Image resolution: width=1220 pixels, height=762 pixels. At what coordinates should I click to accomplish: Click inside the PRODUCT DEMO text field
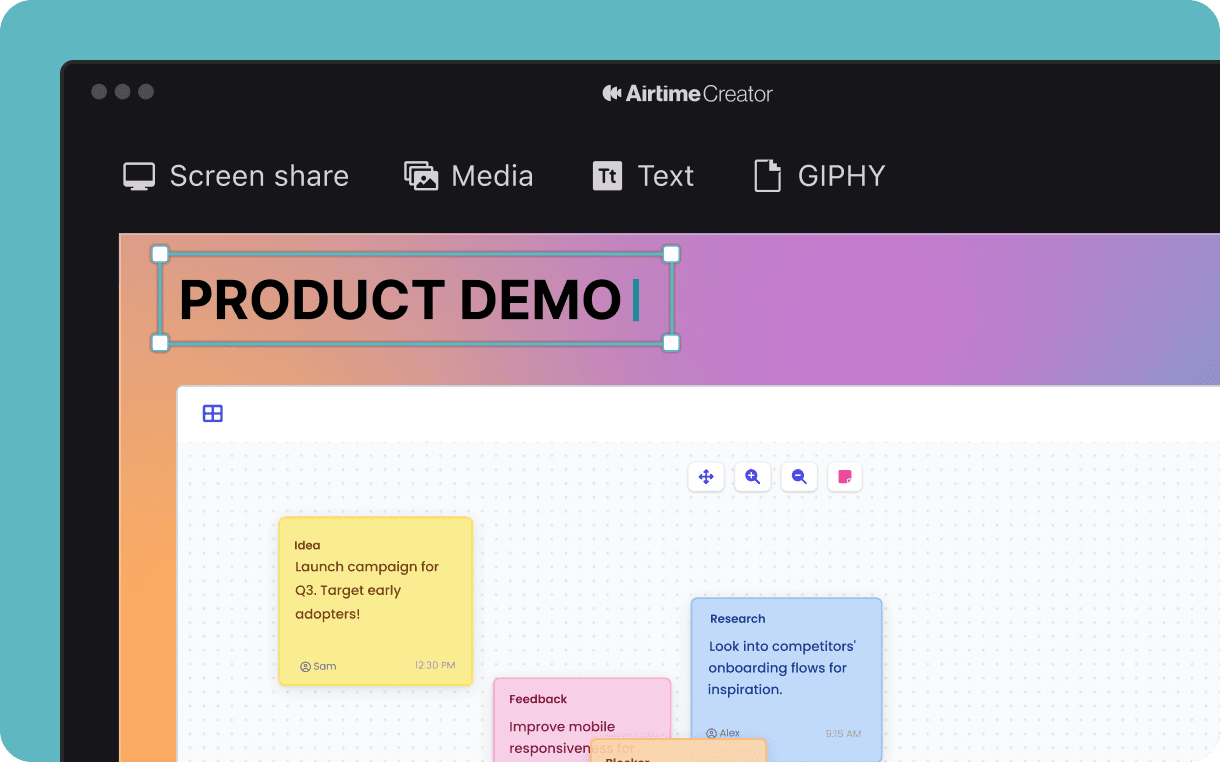pos(400,299)
